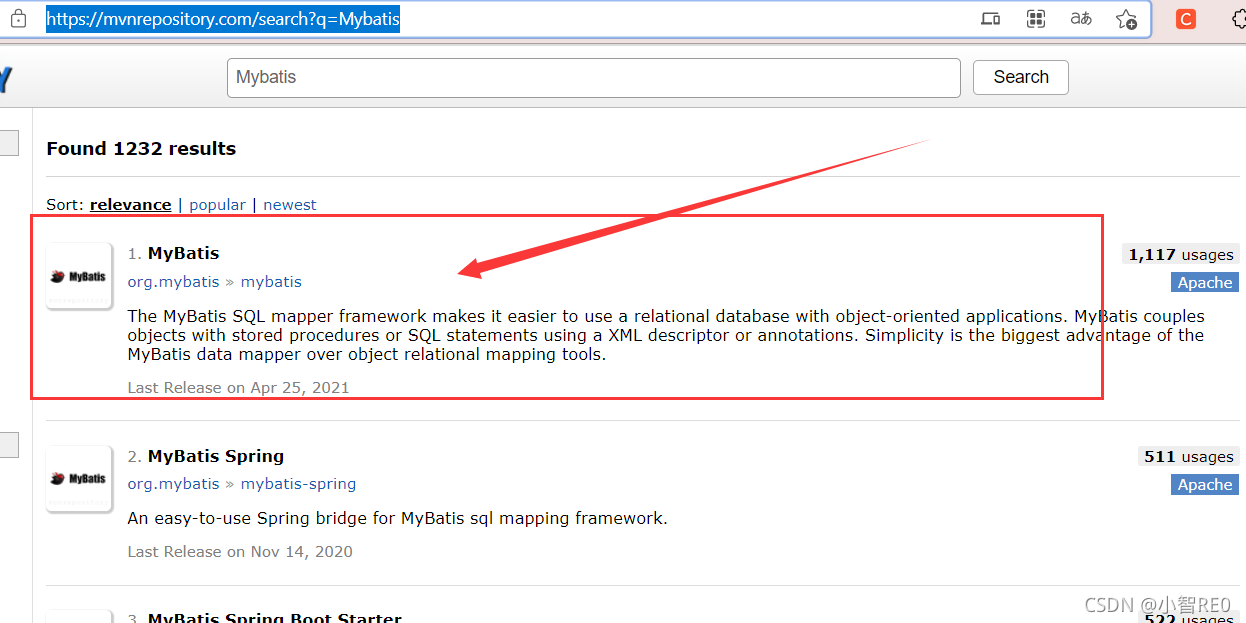
Task: Click the Mybatis search input field
Action: (594, 77)
